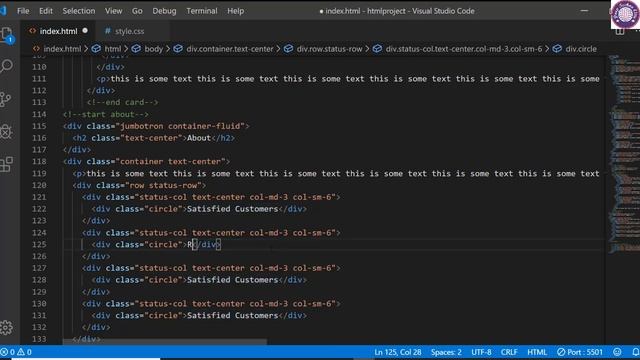
Task: Click the unsaved dot on index.html tab
Action: point(85,31)
